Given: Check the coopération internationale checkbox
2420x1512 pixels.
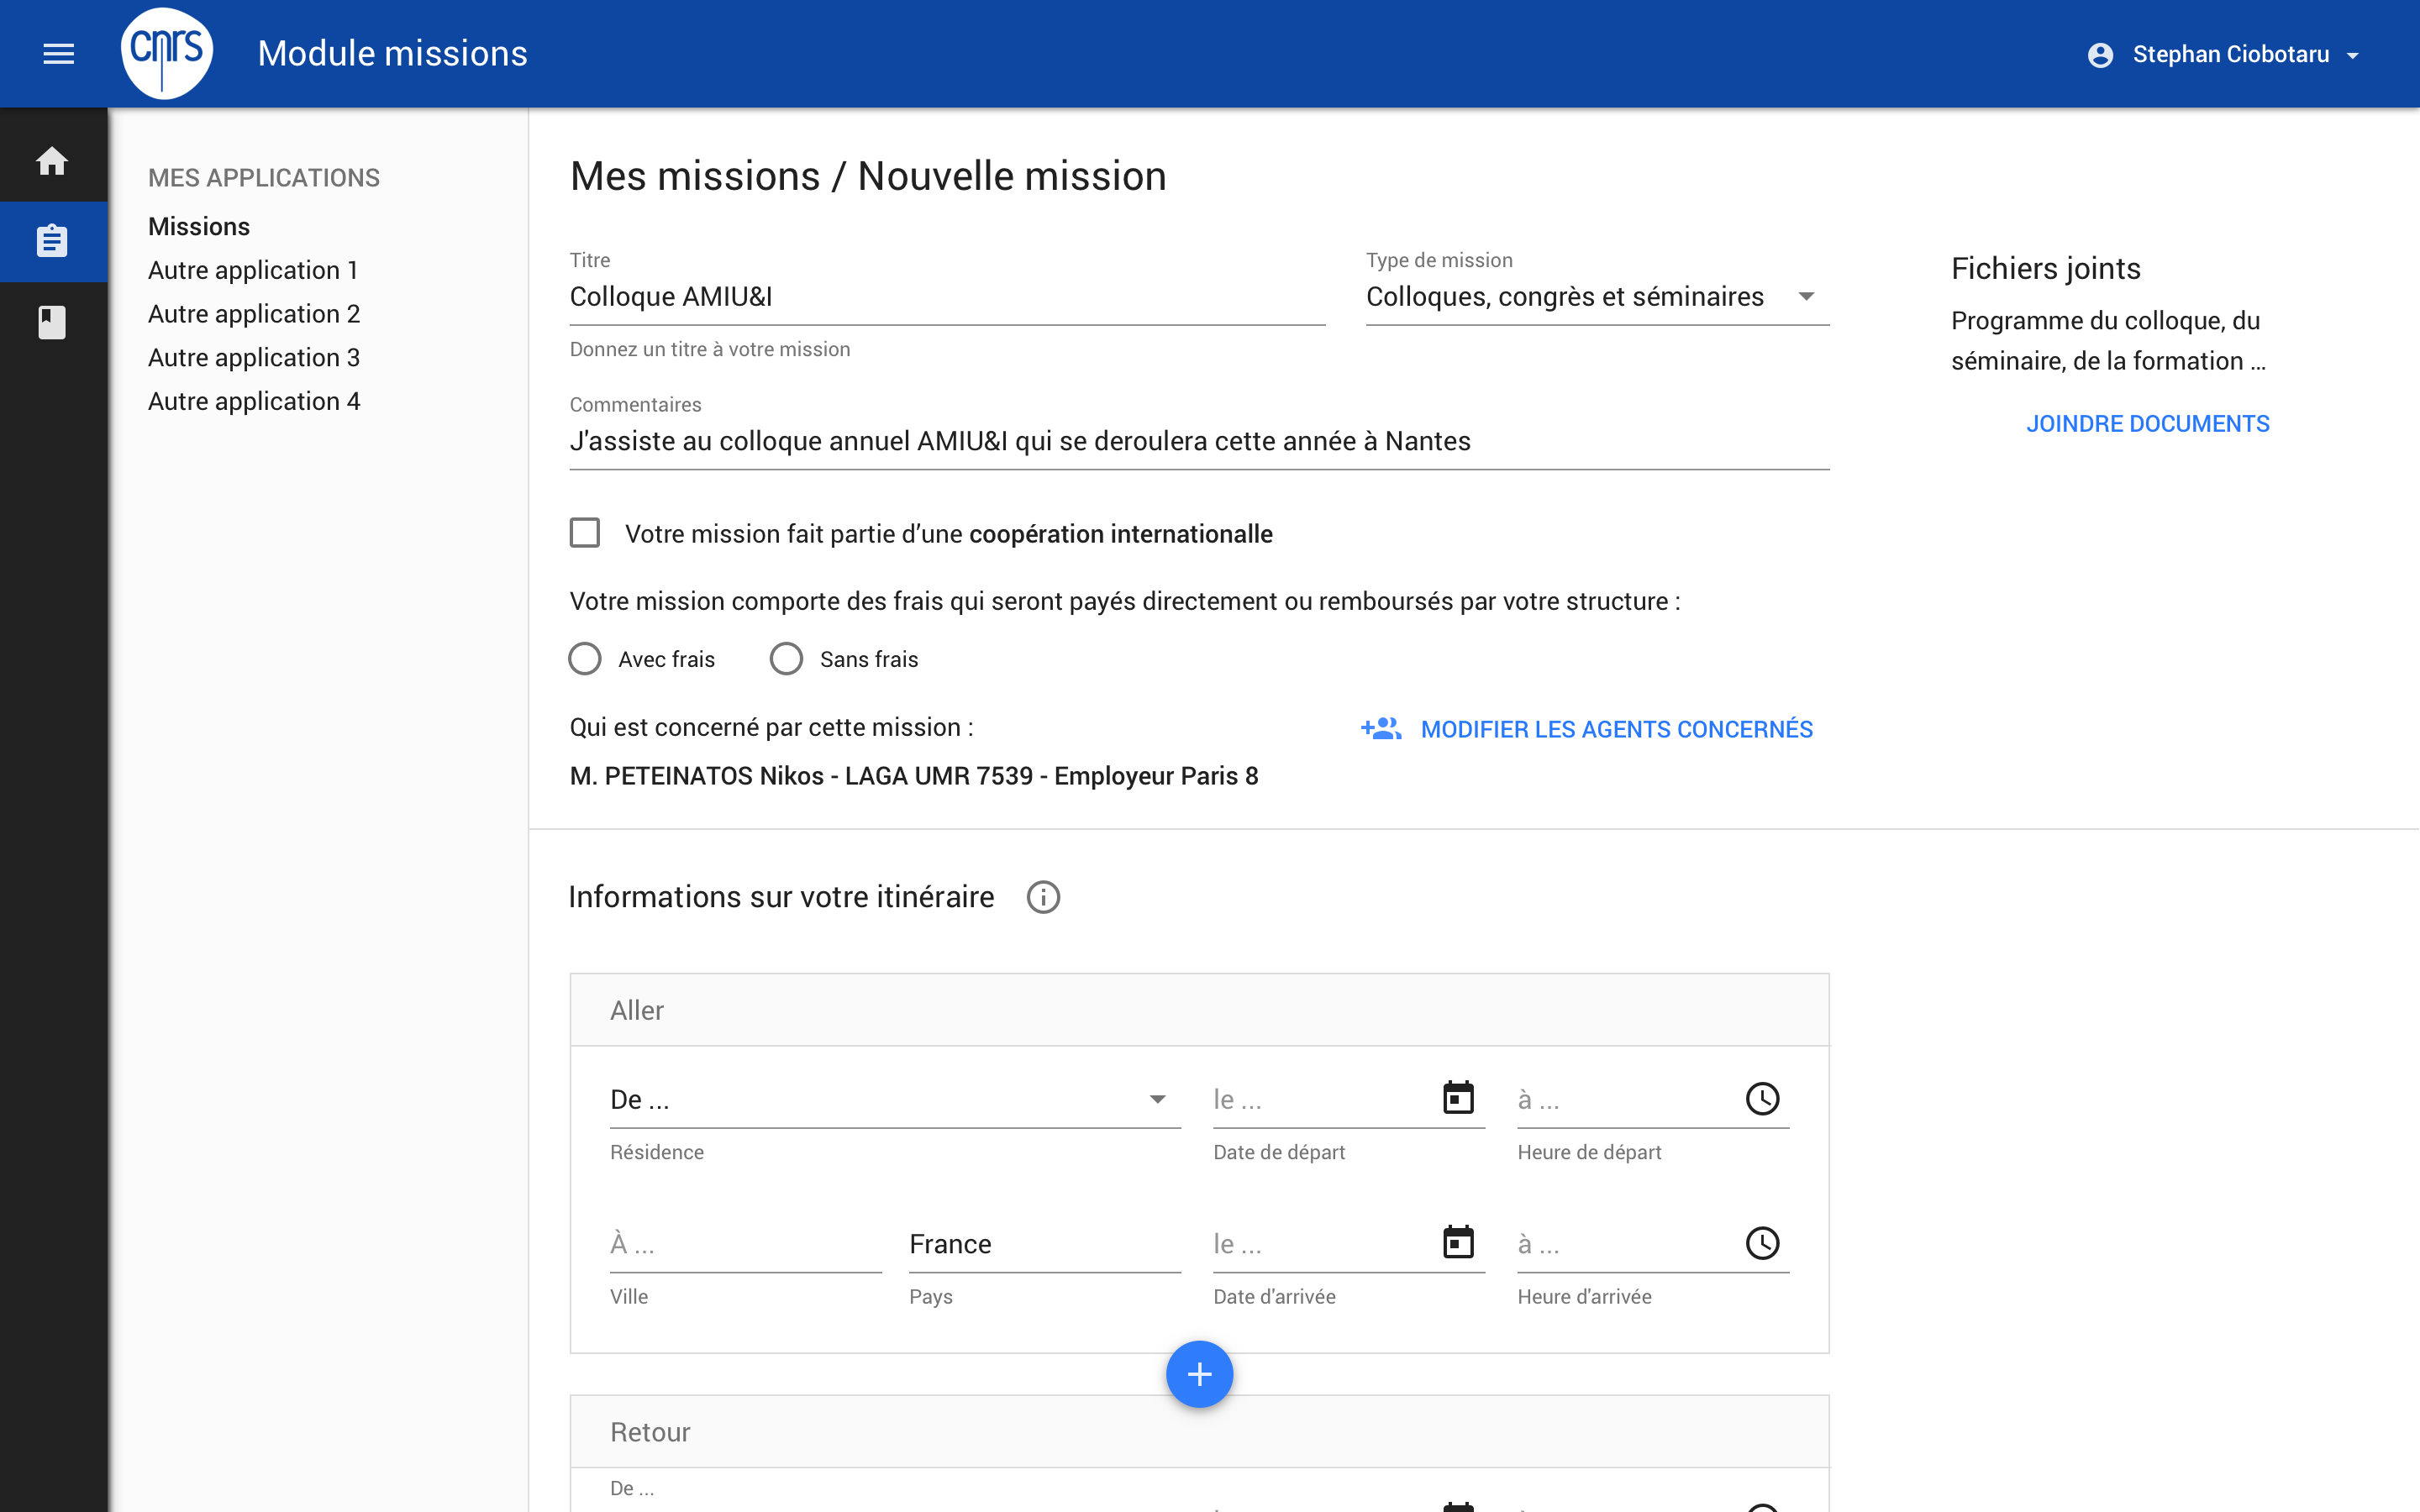Looking at the screenshot, I should pyautogui.click(x=584, y=532).
